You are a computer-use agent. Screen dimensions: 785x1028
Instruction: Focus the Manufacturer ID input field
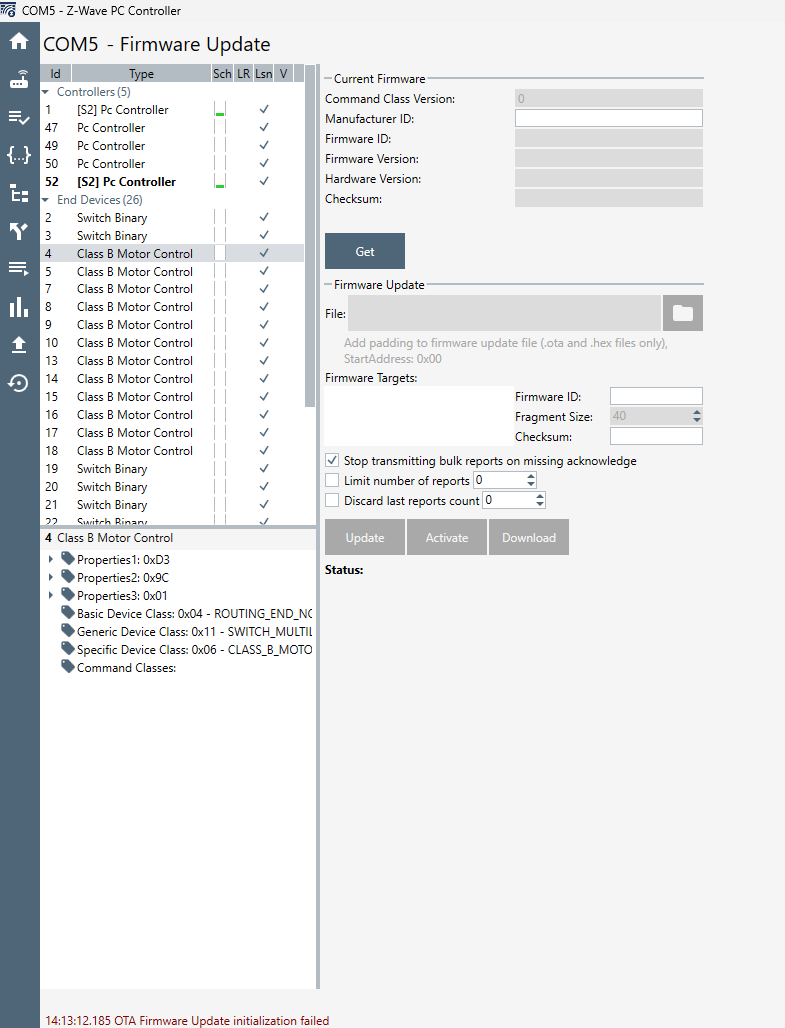tap(609, 118)
